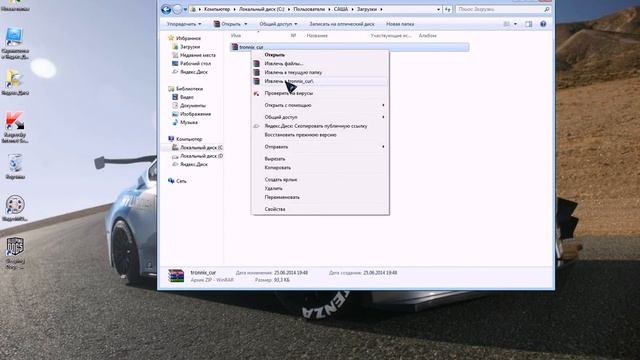640x360 pixels.
Task: Sort by the № column header
Action: click(293, 36)
